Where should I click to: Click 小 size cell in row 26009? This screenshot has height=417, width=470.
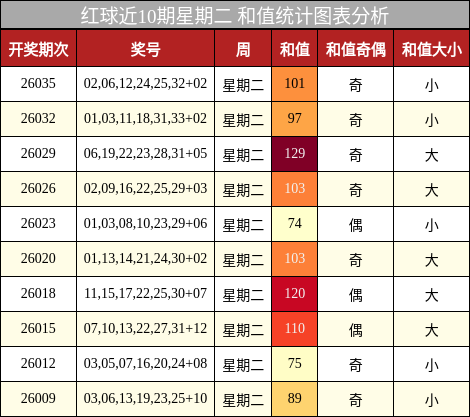432,400
